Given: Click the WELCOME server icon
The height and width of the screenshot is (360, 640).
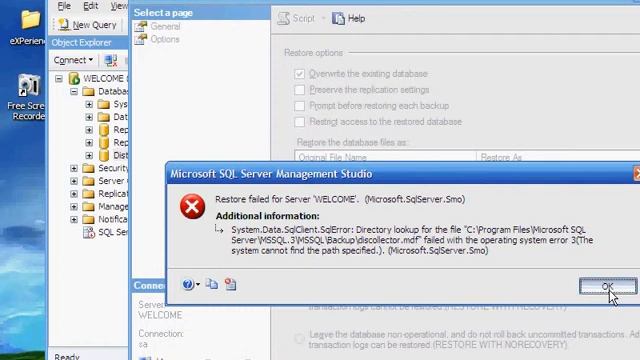Looking at the screenshot, I should pos(74,78).
